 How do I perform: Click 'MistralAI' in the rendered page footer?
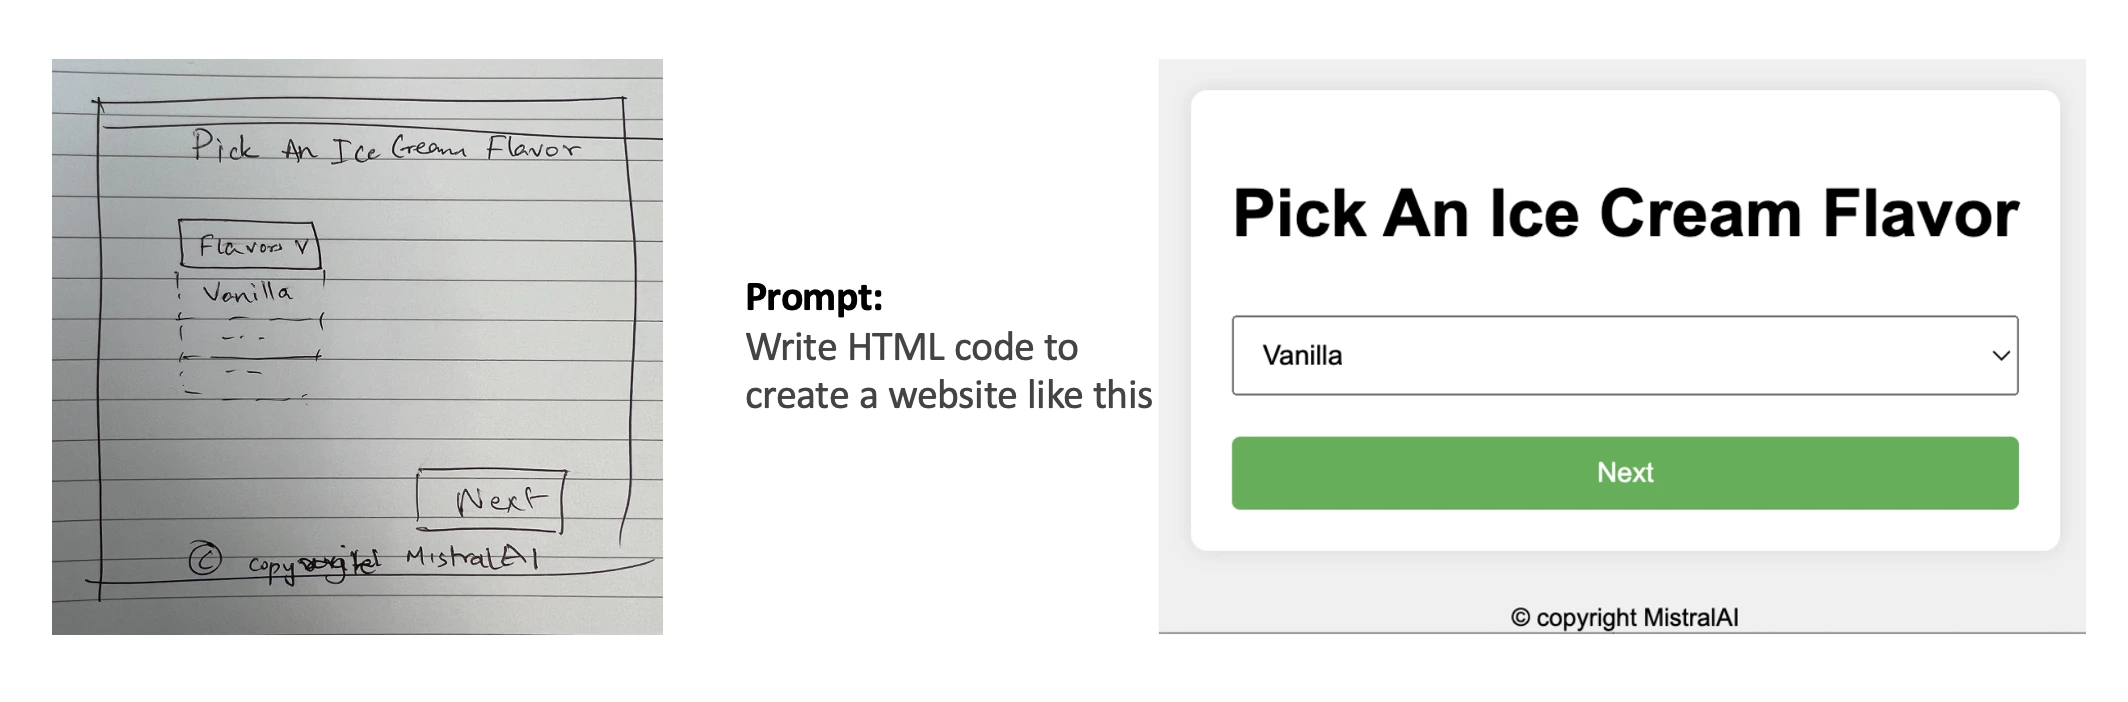1691,618
